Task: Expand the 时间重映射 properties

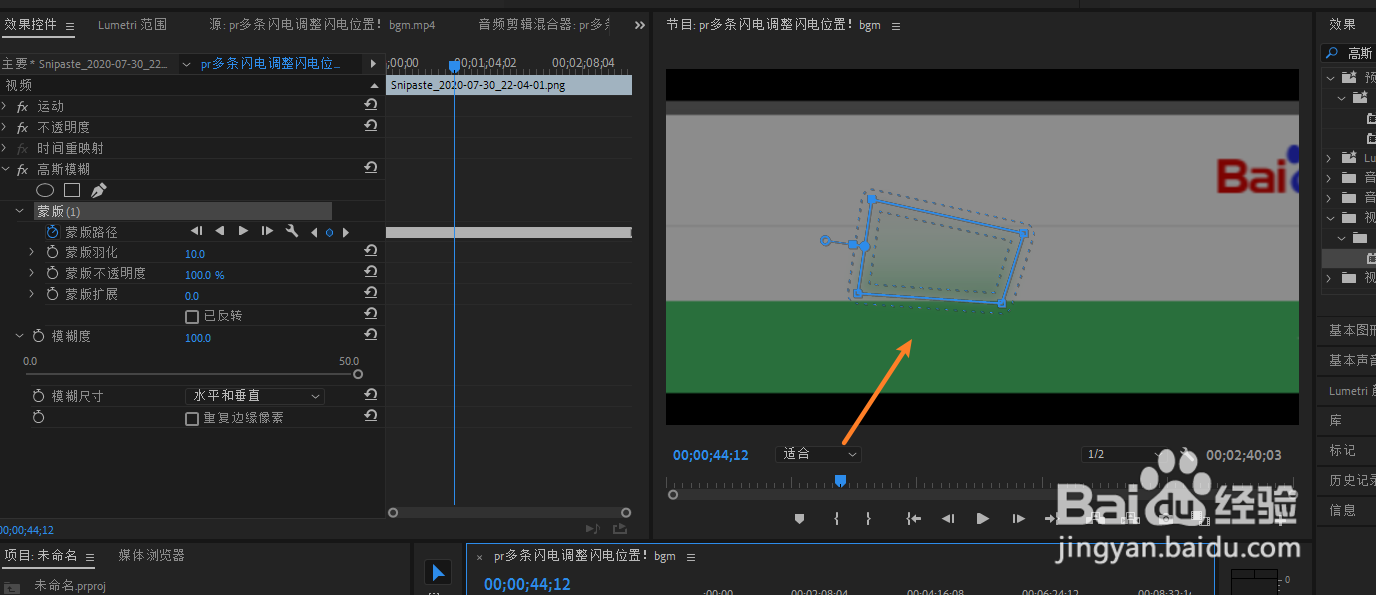Action: [x=5, y=147]
